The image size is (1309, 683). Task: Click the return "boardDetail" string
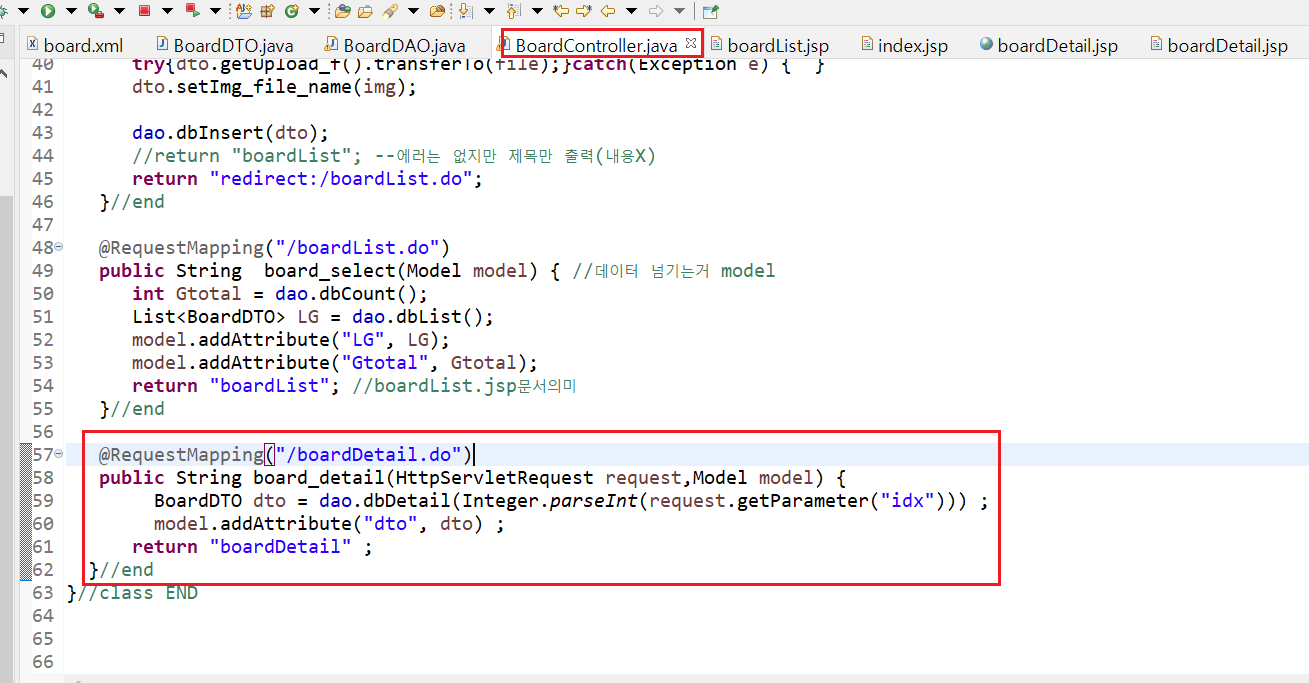[281, 547]
